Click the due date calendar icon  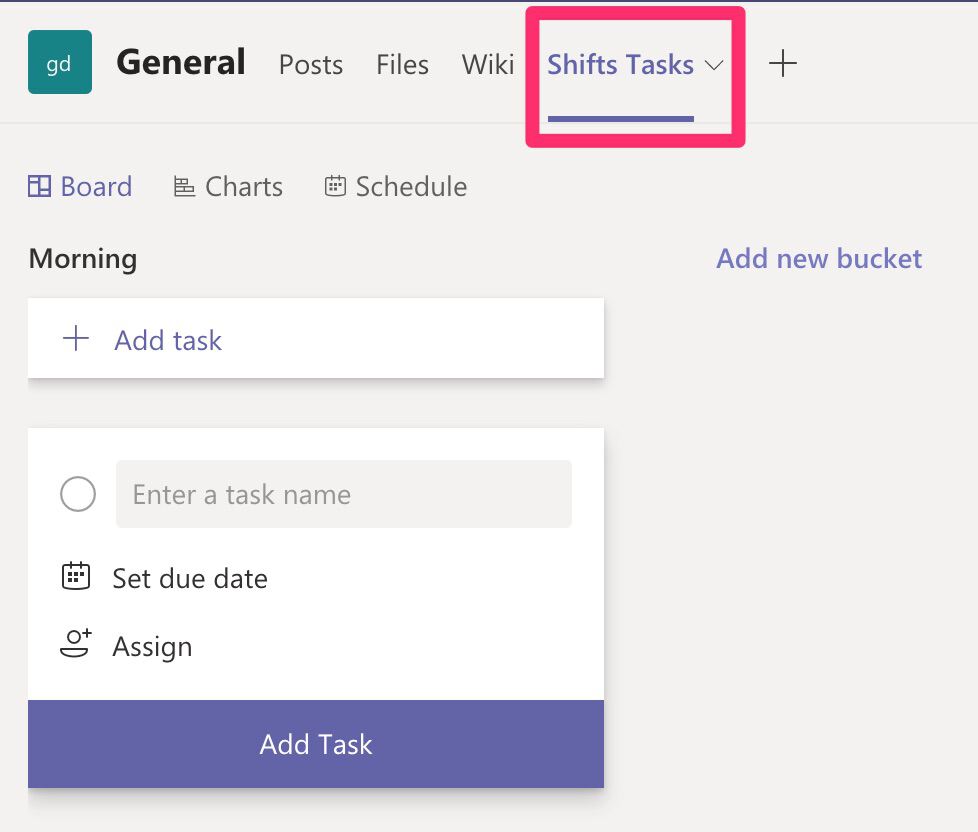pos(76,576)
